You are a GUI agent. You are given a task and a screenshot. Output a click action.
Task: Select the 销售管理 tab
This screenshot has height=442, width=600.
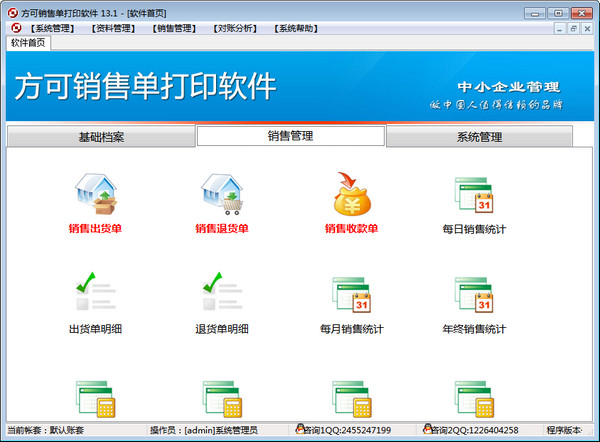(x=290, y=135)
